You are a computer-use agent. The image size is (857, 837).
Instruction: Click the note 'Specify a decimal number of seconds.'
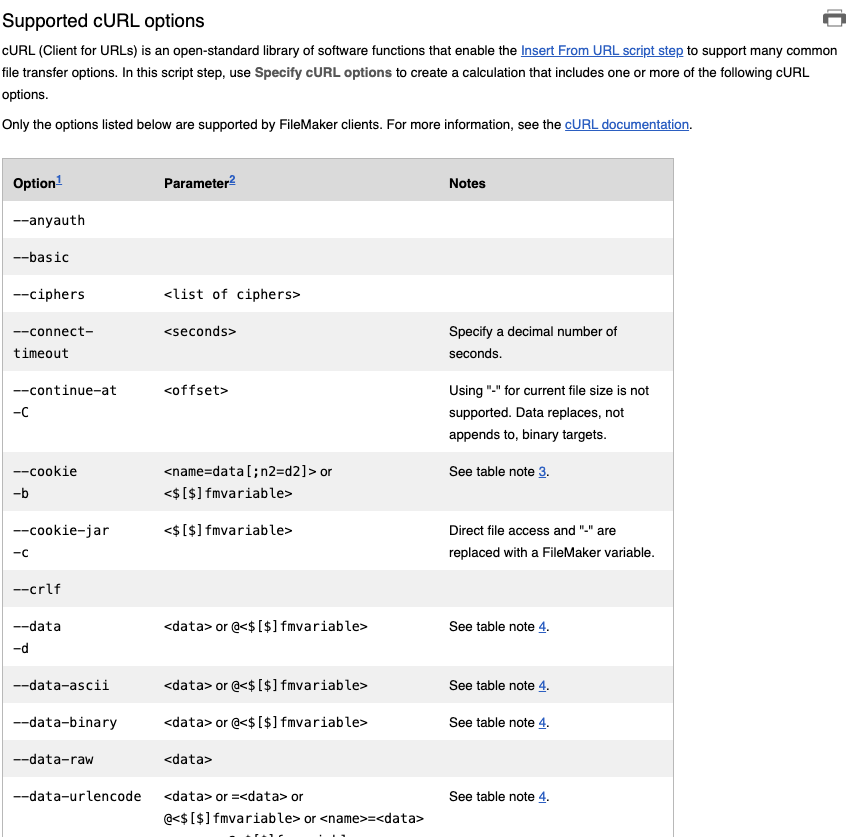point(533,343)
